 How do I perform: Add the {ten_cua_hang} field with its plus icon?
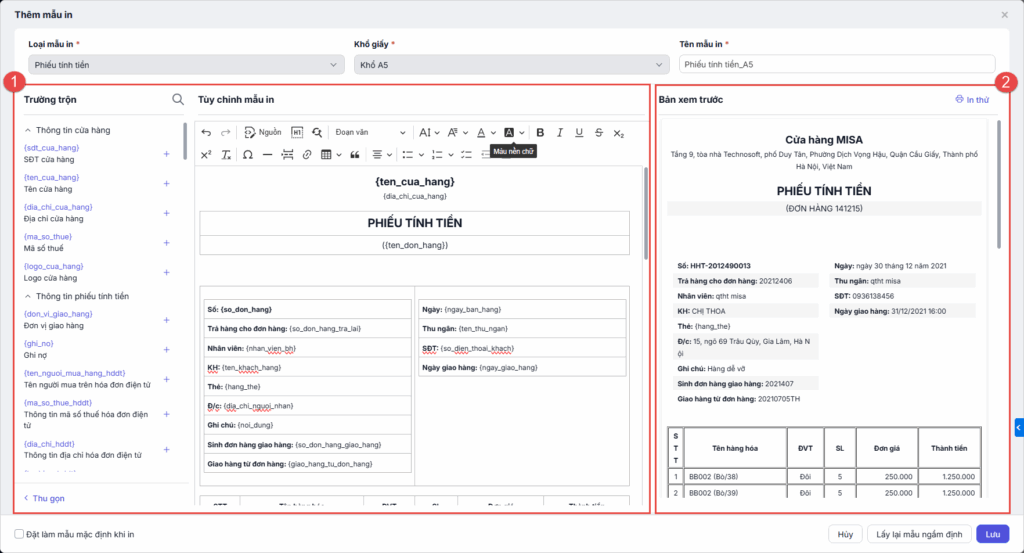point(167,183)
